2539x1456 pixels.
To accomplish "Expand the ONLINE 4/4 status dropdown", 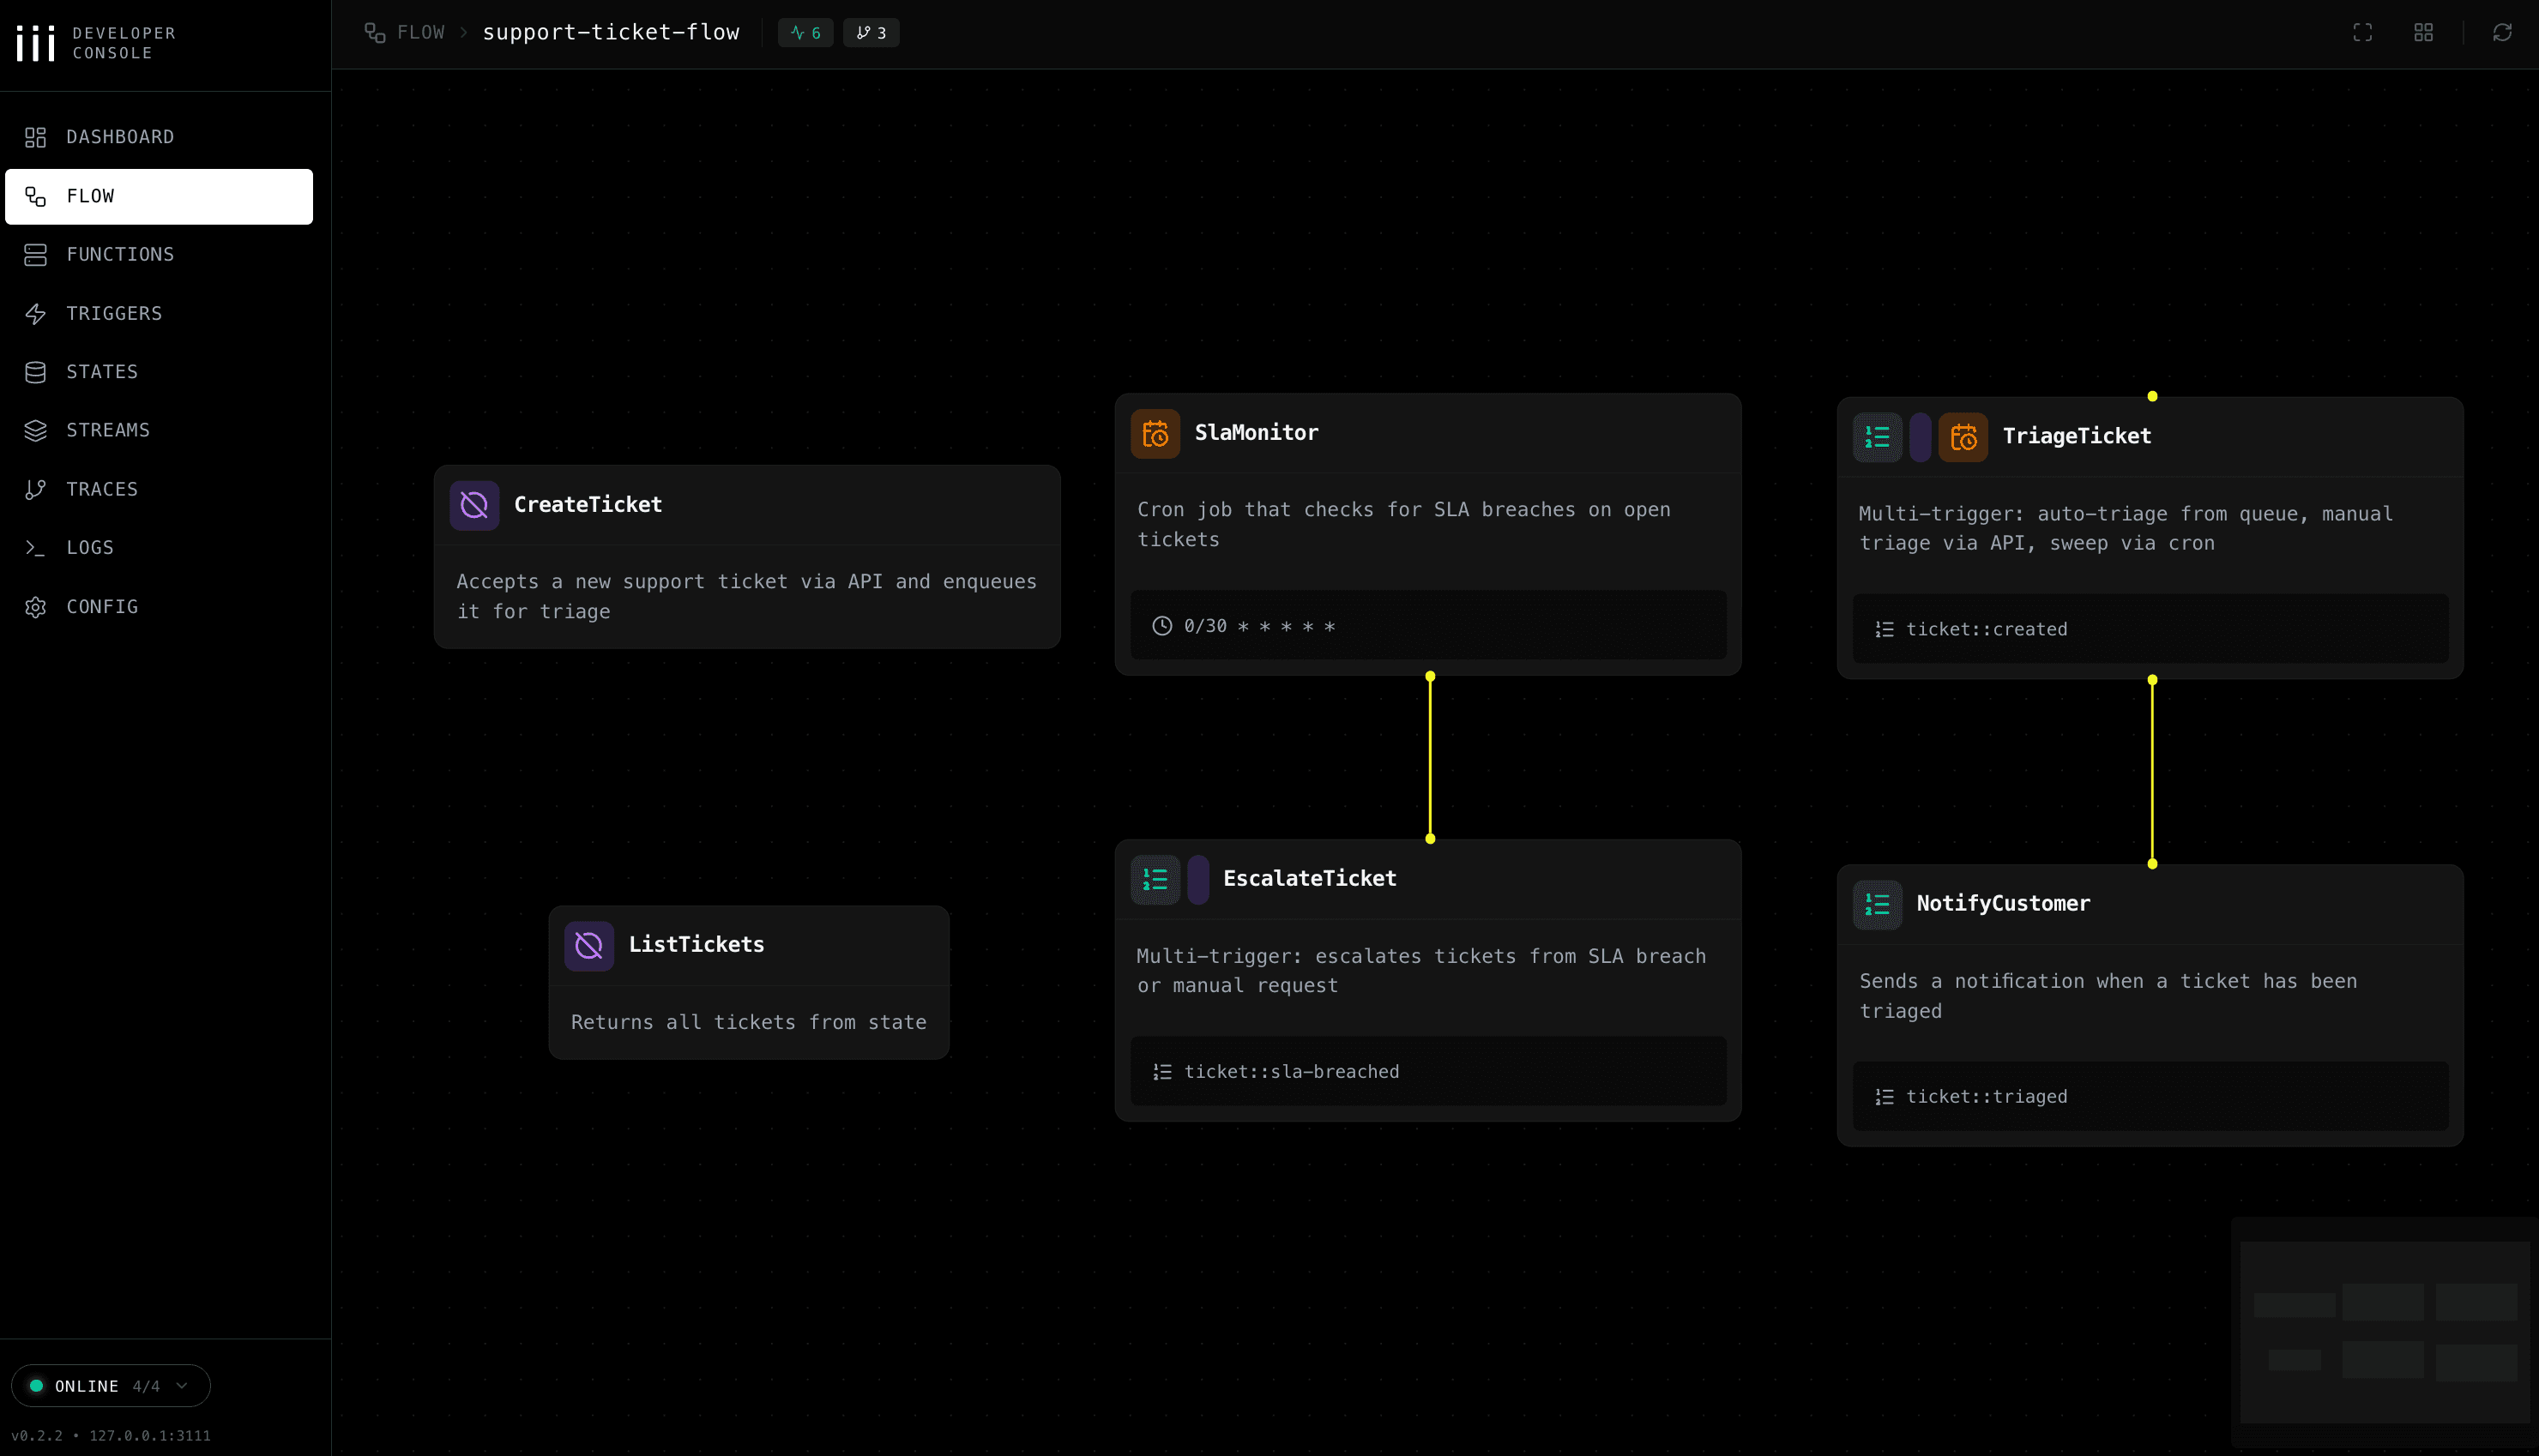I will [110, 1385].
